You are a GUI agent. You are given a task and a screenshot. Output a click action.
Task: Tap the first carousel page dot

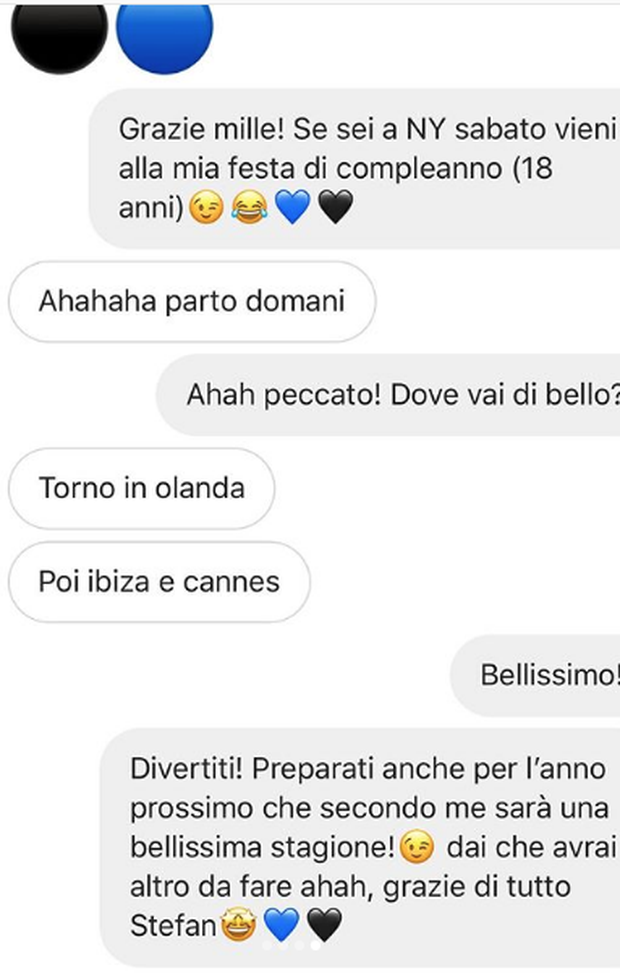(x=267, y=946)
